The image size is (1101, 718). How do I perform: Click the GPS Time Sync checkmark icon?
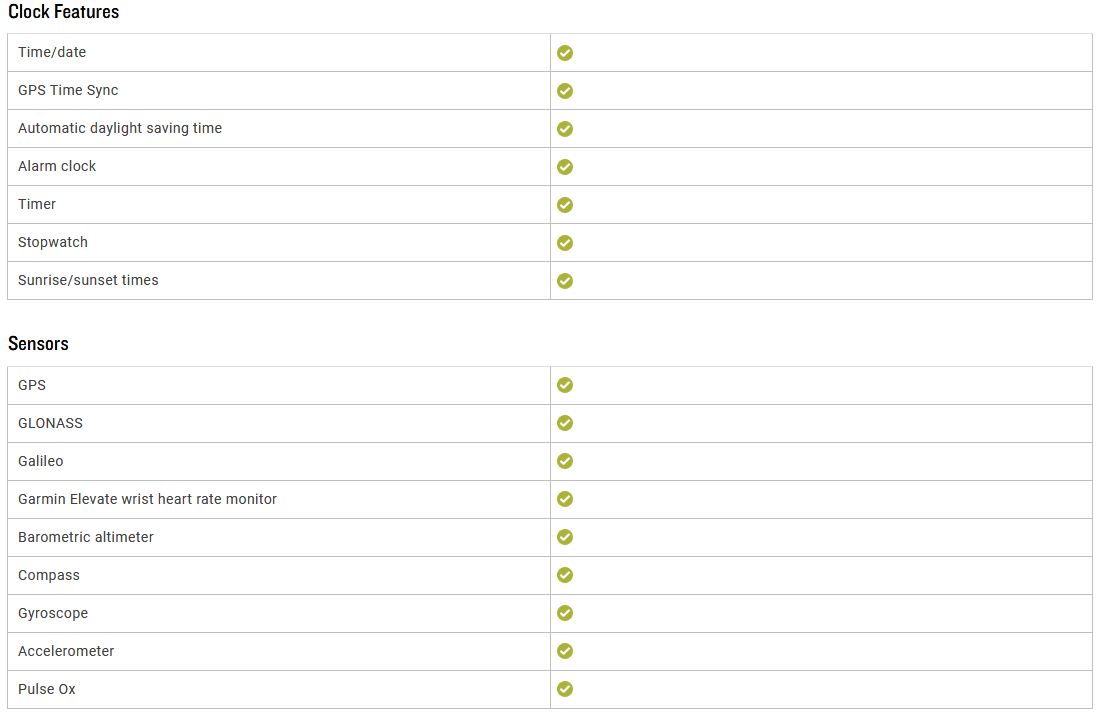[565, 91]
